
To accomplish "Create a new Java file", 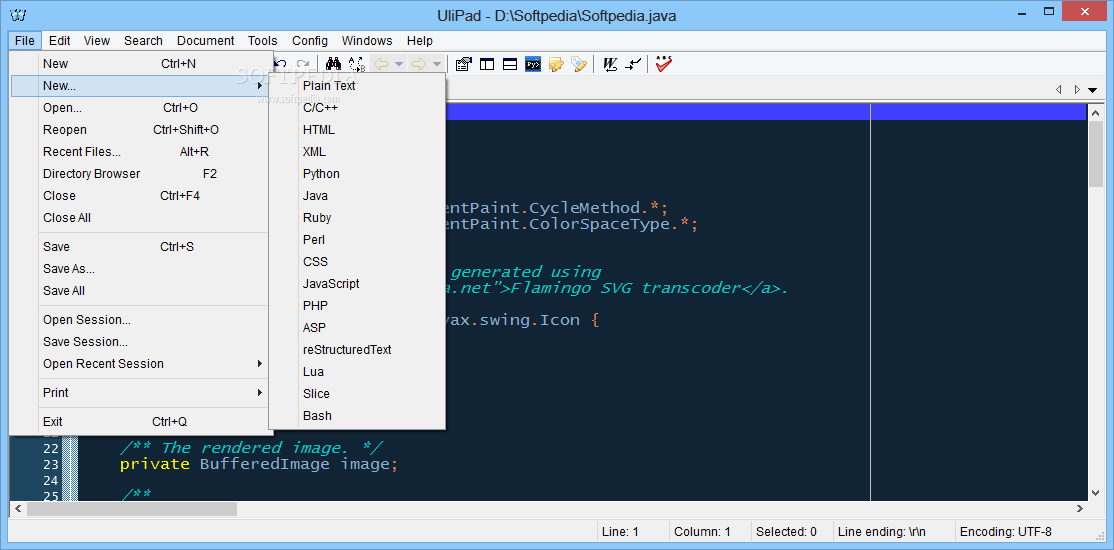I will click(x=357, y=196).
